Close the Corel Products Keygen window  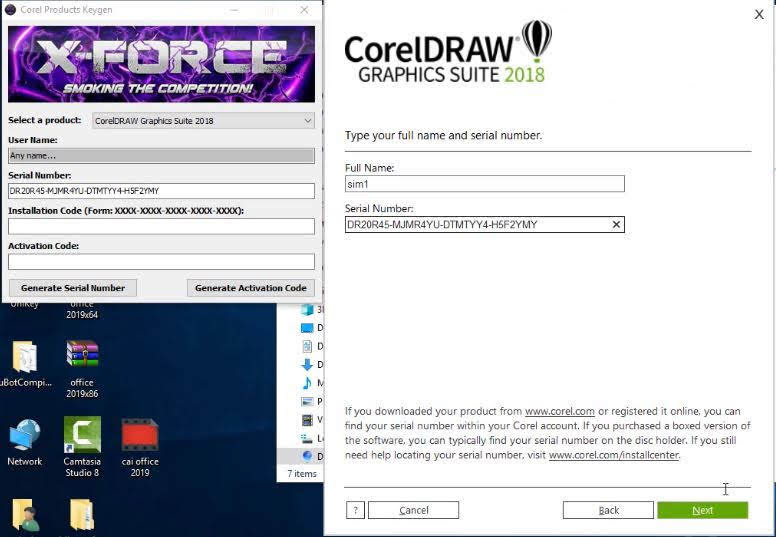click(304, 10)
